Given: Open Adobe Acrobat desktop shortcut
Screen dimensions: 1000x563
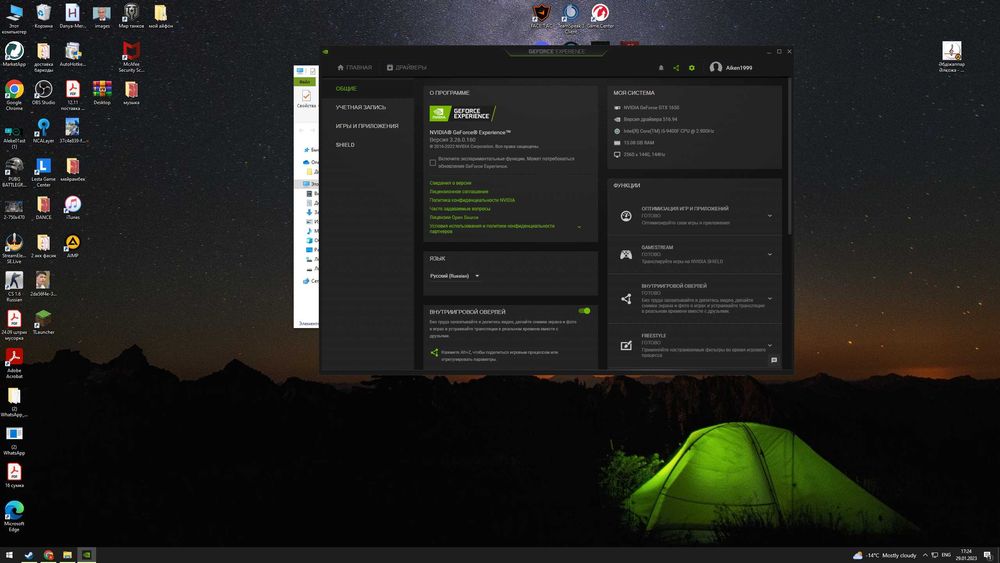Looking at the screenshot, I should 14,363.
